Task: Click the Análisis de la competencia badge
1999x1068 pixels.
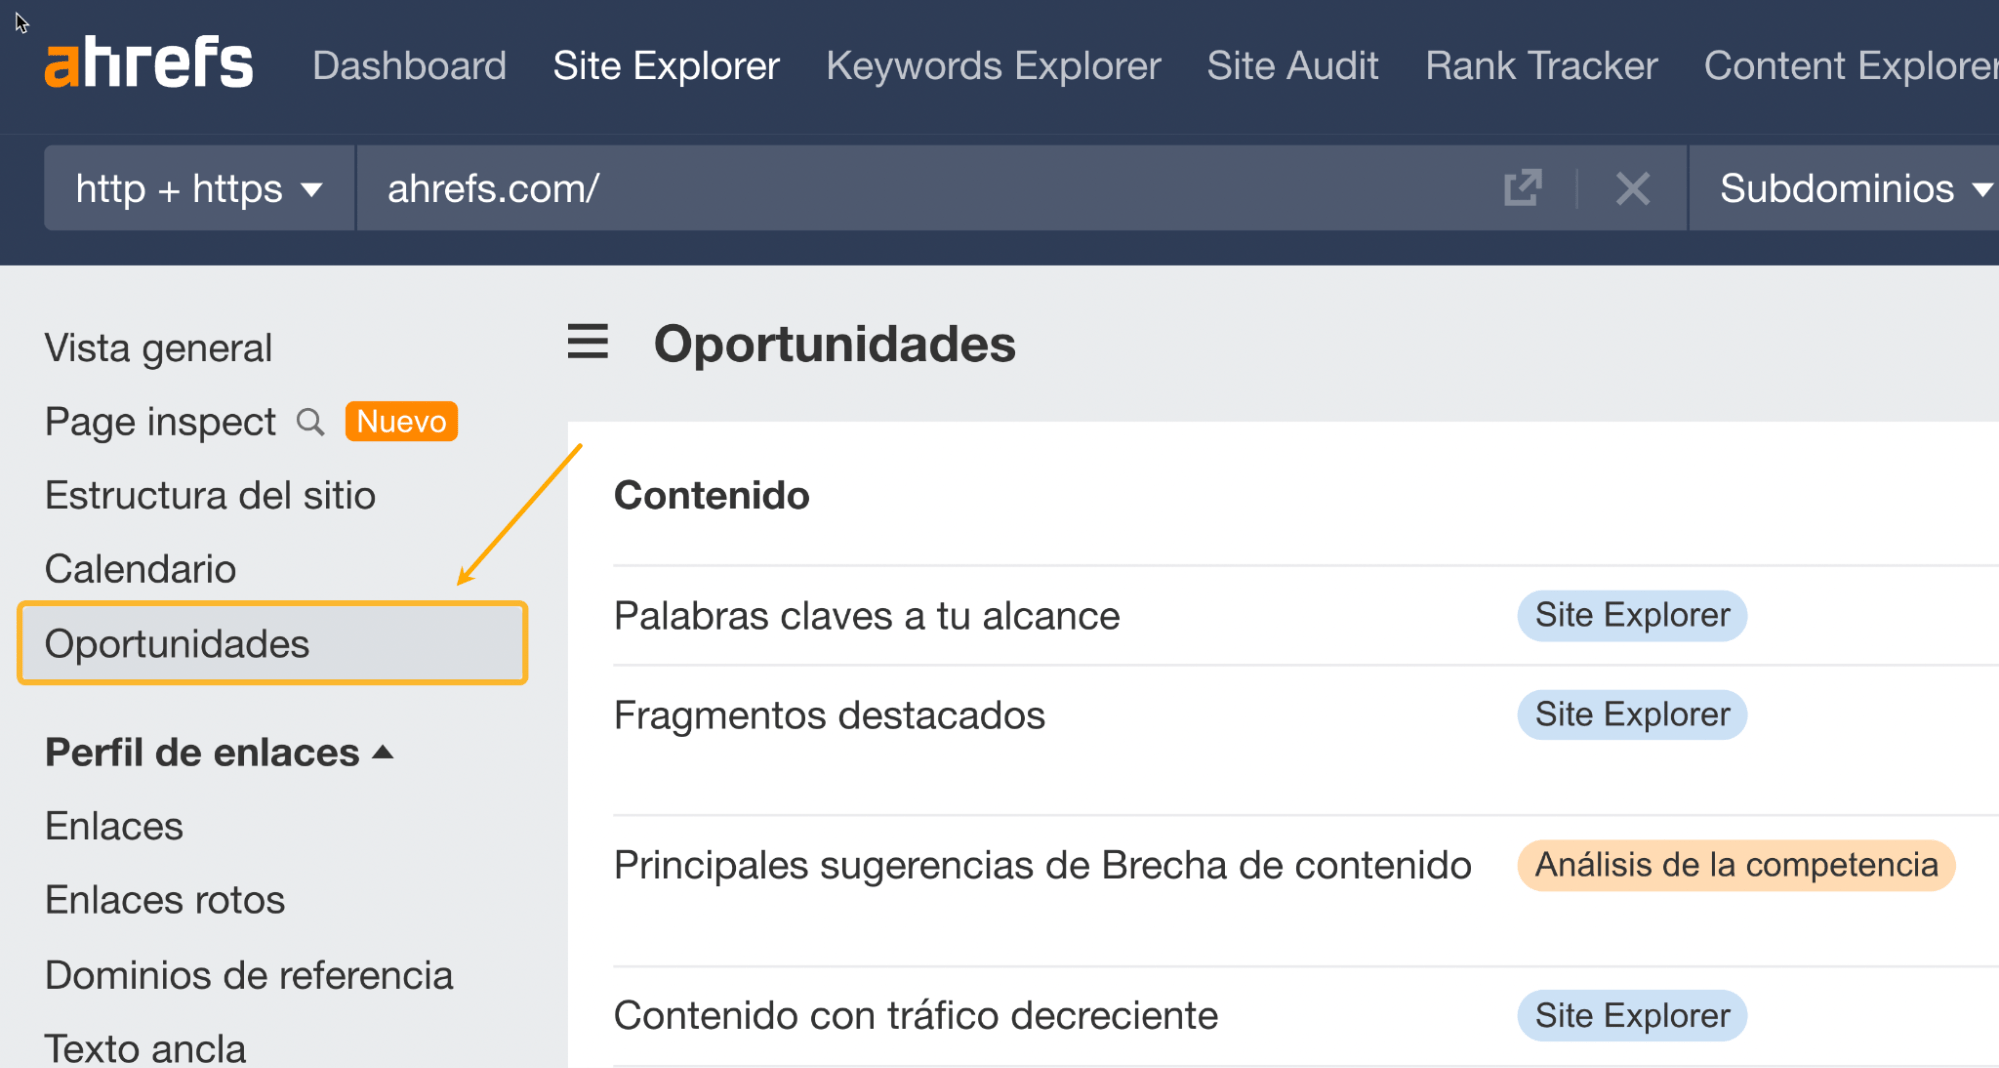Action: pos(1736,865)
